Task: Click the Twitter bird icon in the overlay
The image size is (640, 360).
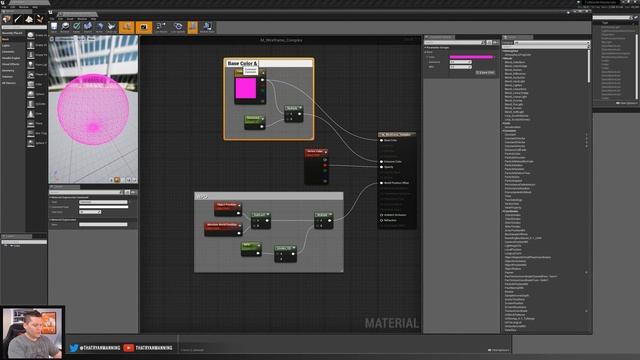Action: [74, 348]
